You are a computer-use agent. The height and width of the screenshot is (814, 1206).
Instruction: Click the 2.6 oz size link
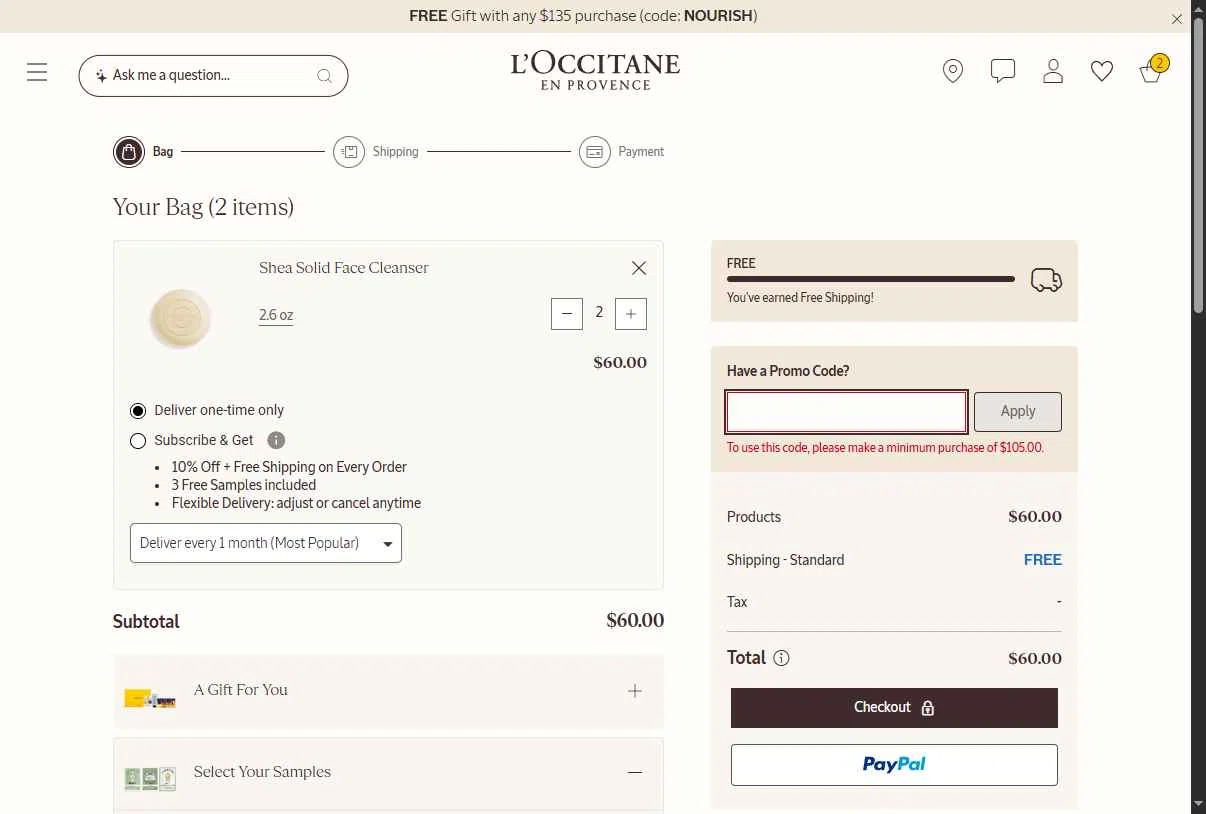(276, 315)
